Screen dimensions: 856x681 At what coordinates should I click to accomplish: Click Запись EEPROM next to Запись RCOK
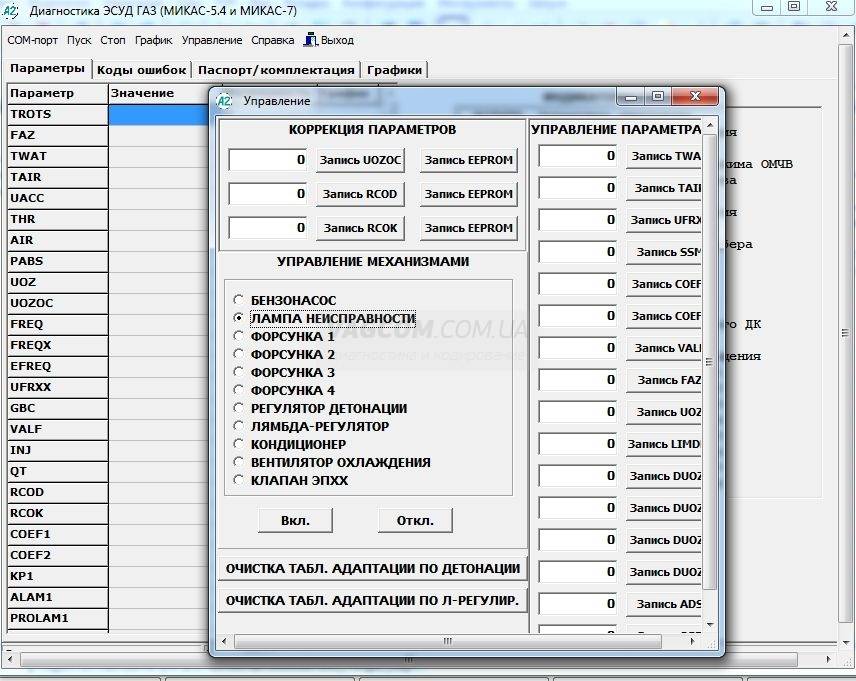point(468,228)
